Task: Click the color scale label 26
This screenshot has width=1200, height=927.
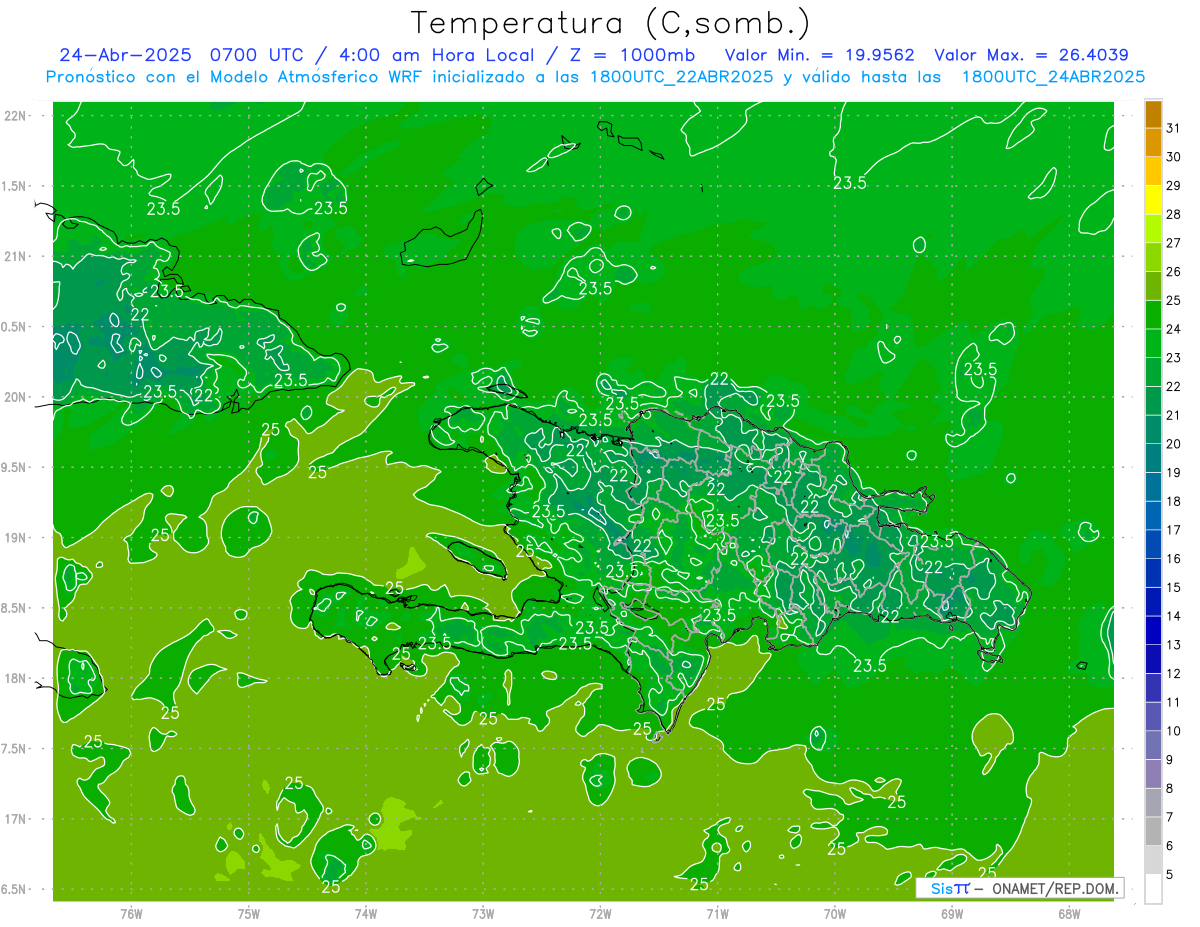Action: (1173, 272)
